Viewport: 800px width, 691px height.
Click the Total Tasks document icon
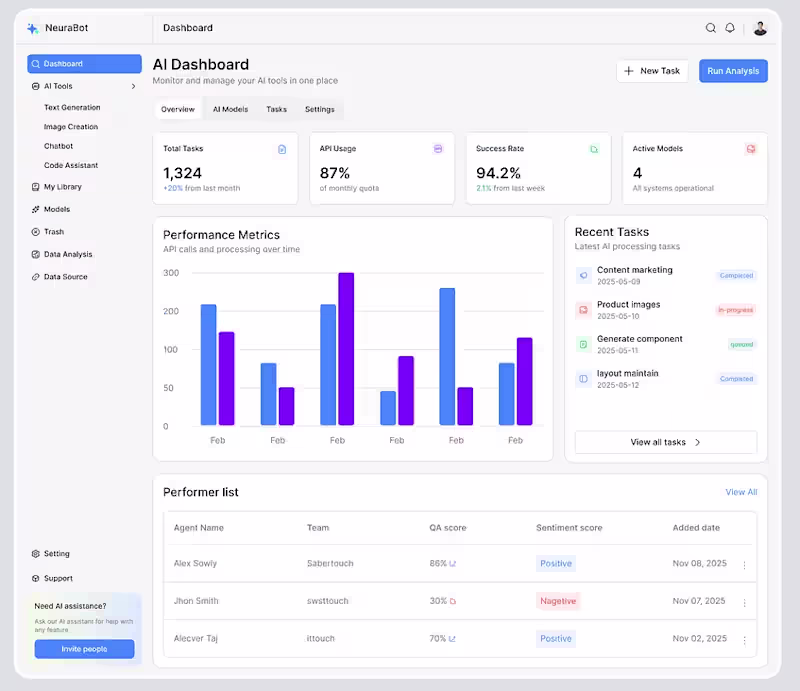282,149
